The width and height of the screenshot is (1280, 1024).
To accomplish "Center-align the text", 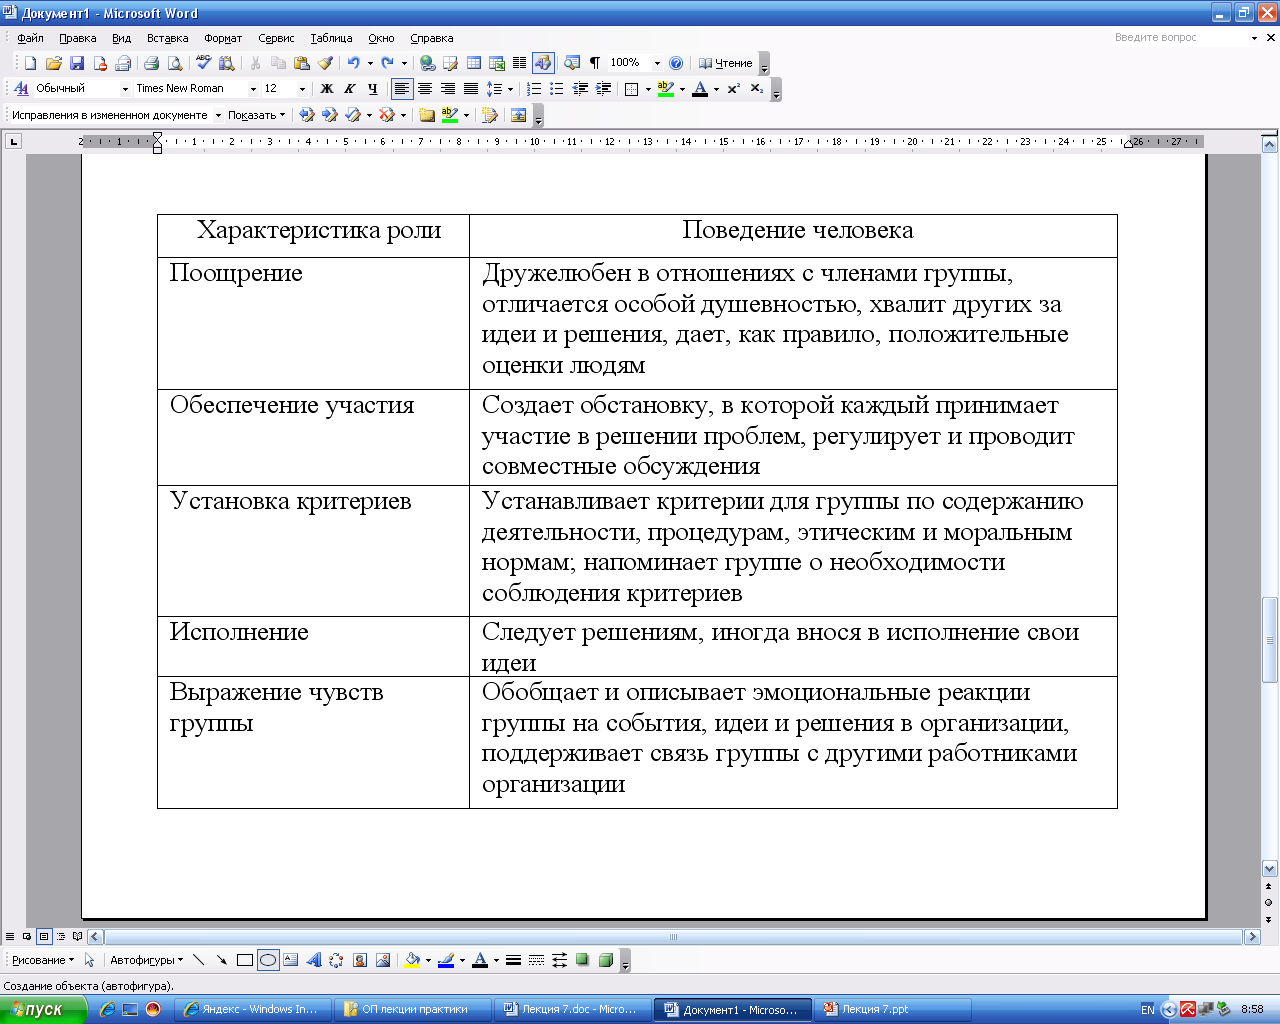I will 424,89.
